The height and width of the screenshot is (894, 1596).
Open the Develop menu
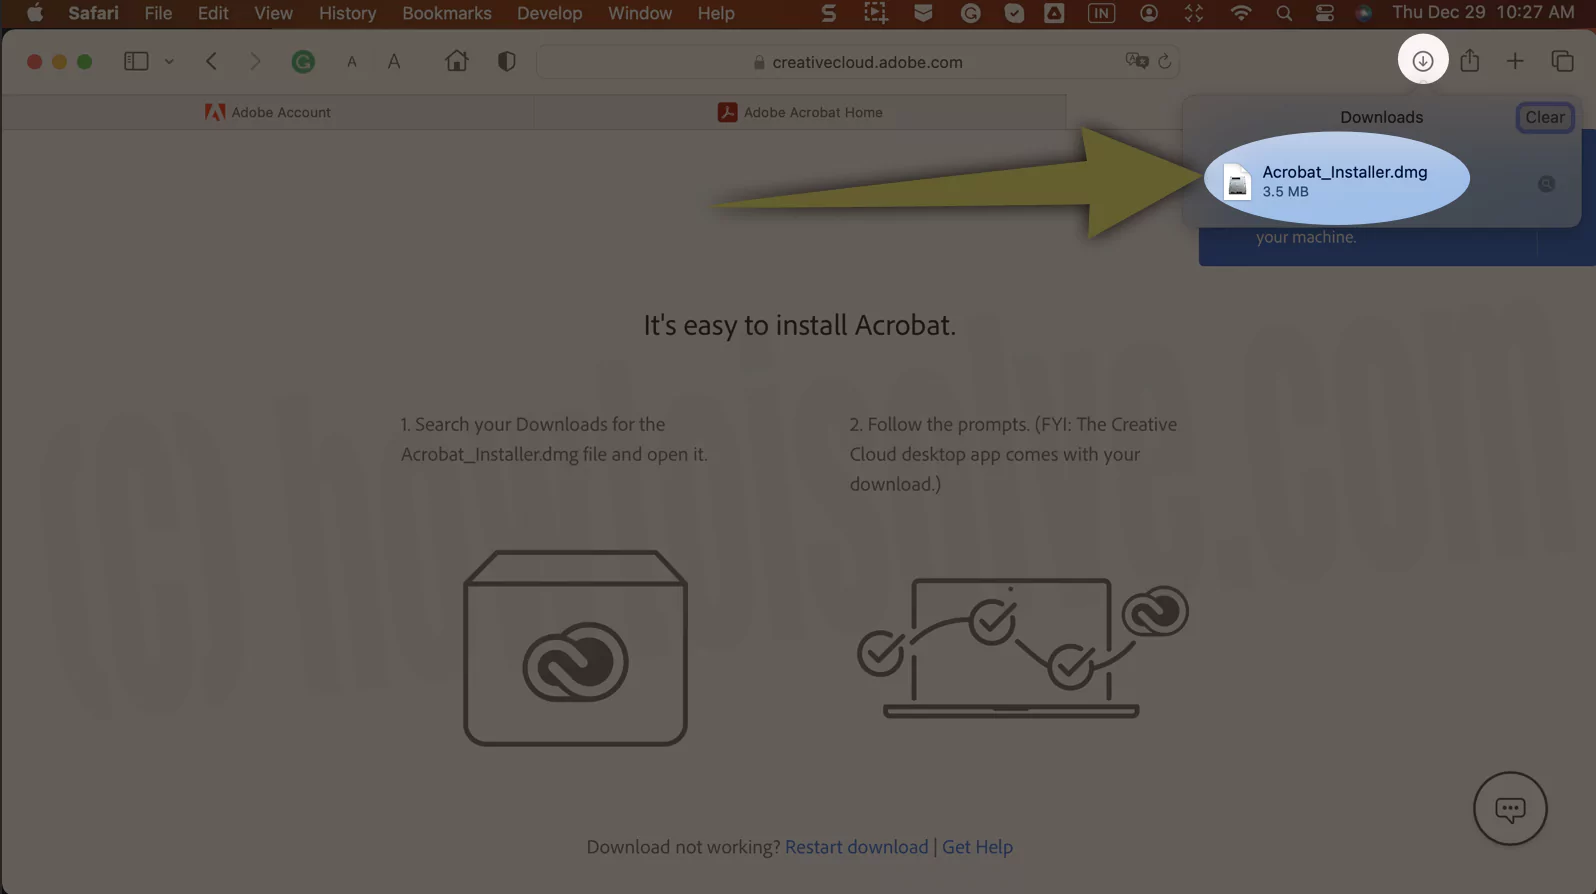click(x=550, y=13)
